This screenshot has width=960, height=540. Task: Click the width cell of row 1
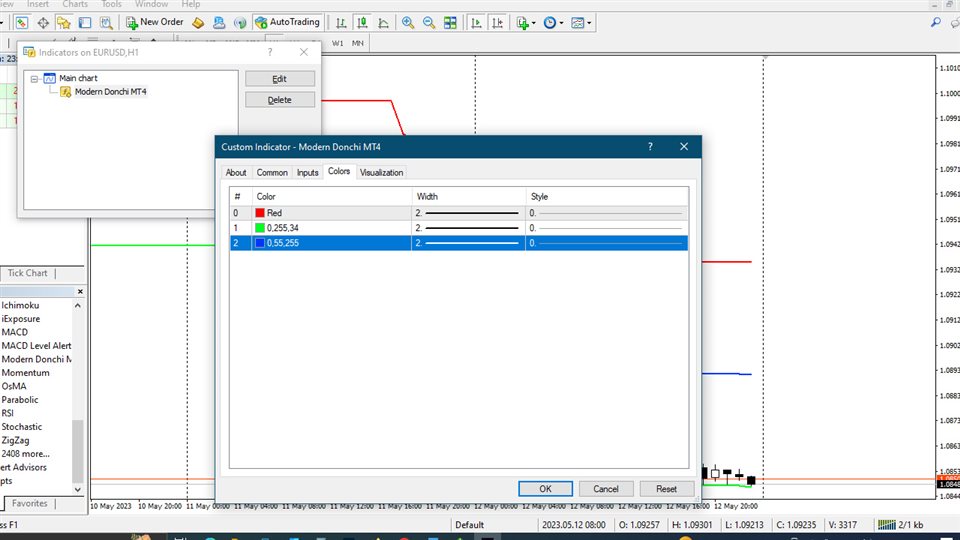(468, 228)
